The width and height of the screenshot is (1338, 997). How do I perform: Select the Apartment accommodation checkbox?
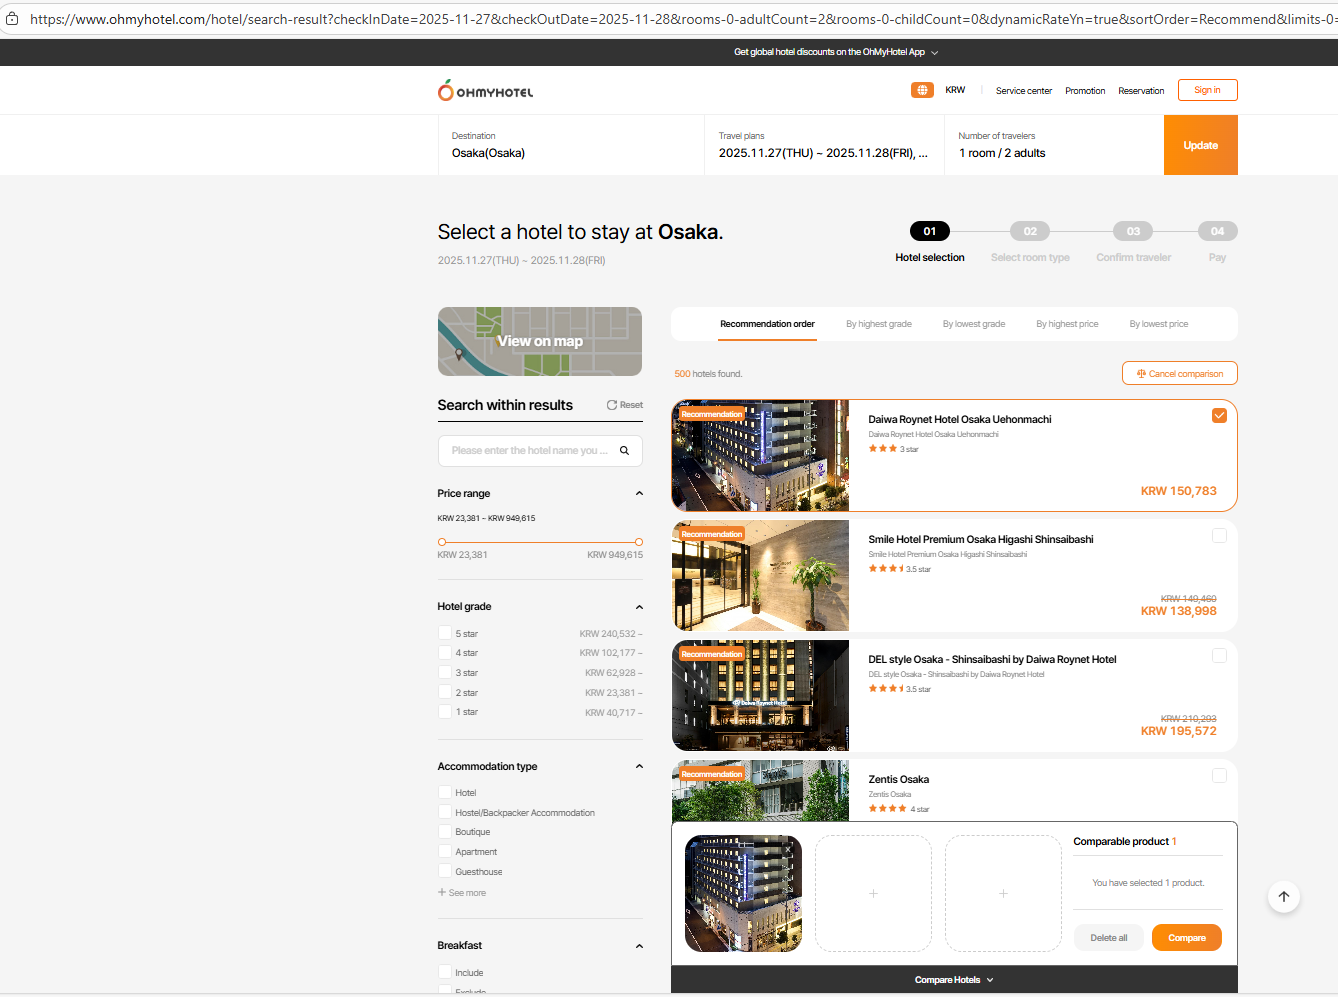pyautogui.click(x=445, y=851)
